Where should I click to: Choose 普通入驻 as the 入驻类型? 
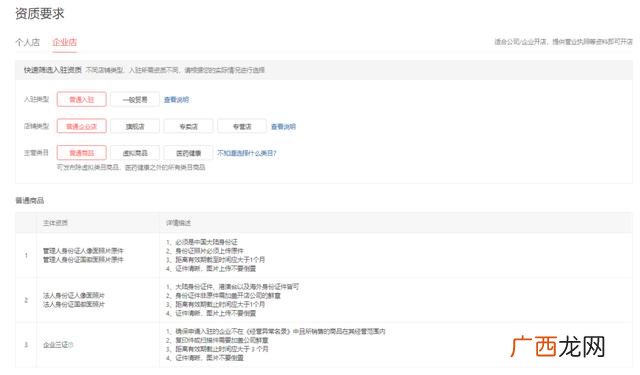(82, 99)
